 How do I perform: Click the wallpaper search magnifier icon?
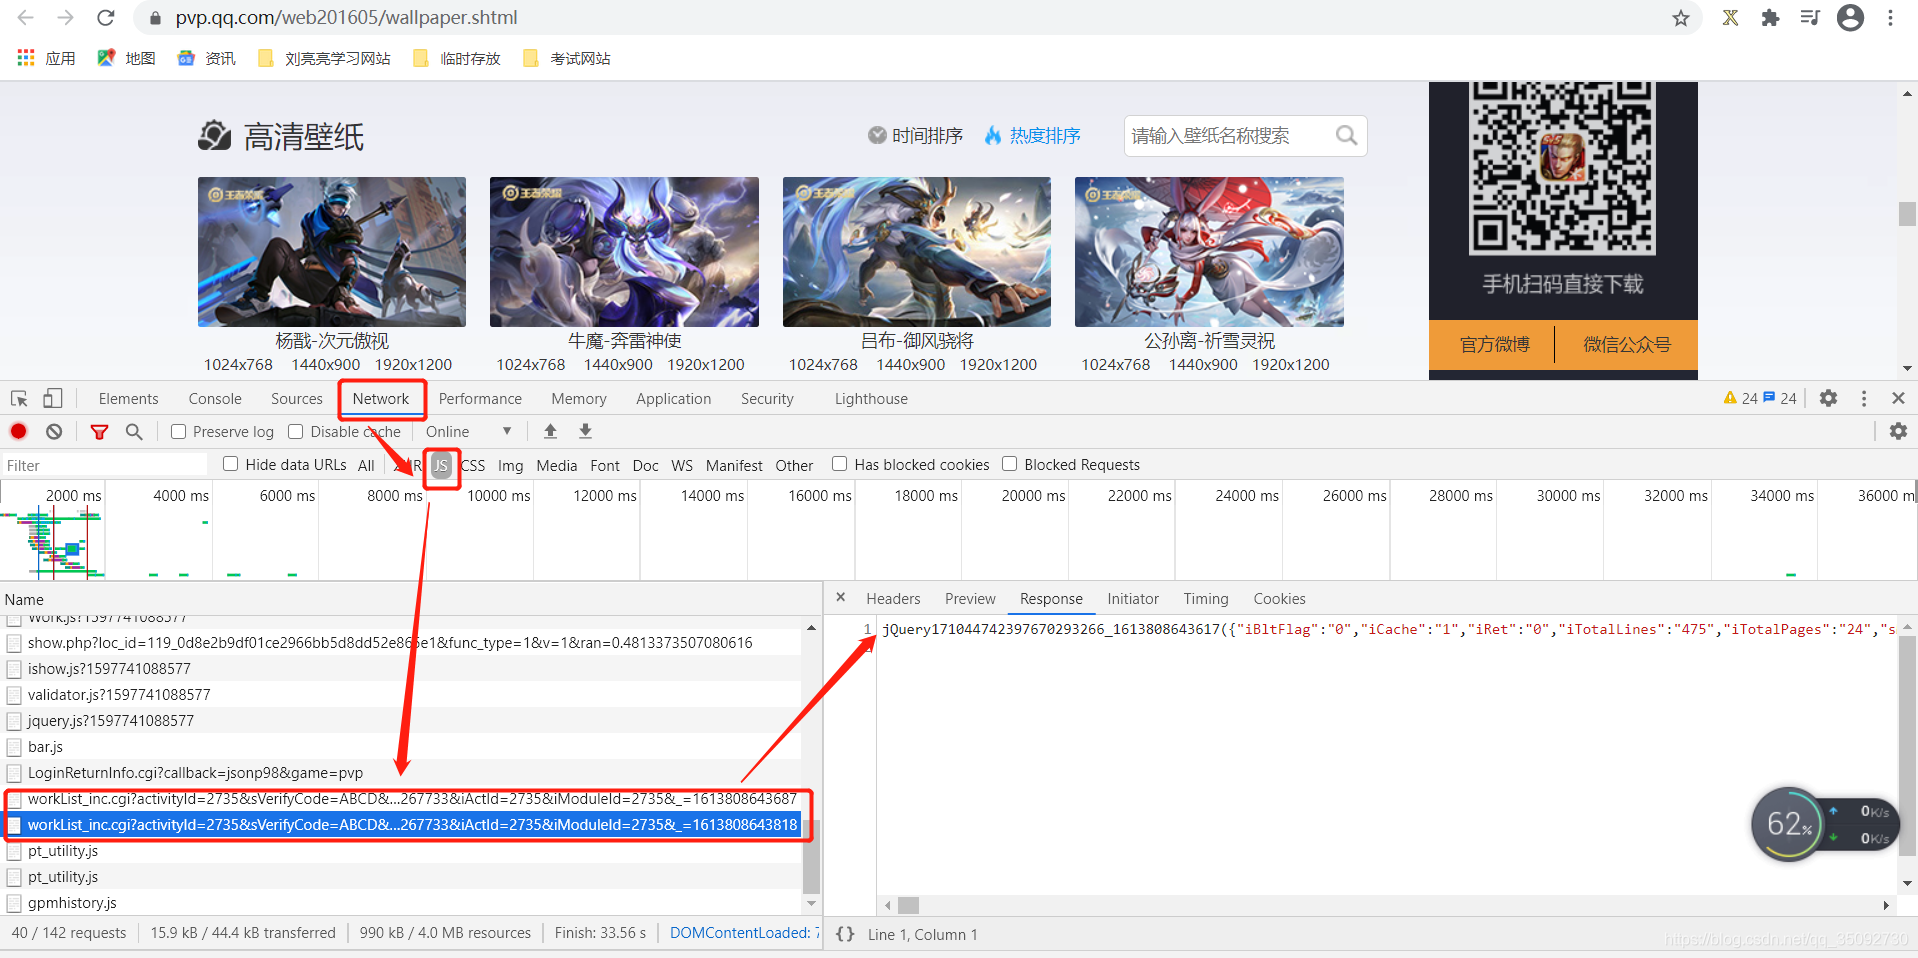(x=1346, y=135)
